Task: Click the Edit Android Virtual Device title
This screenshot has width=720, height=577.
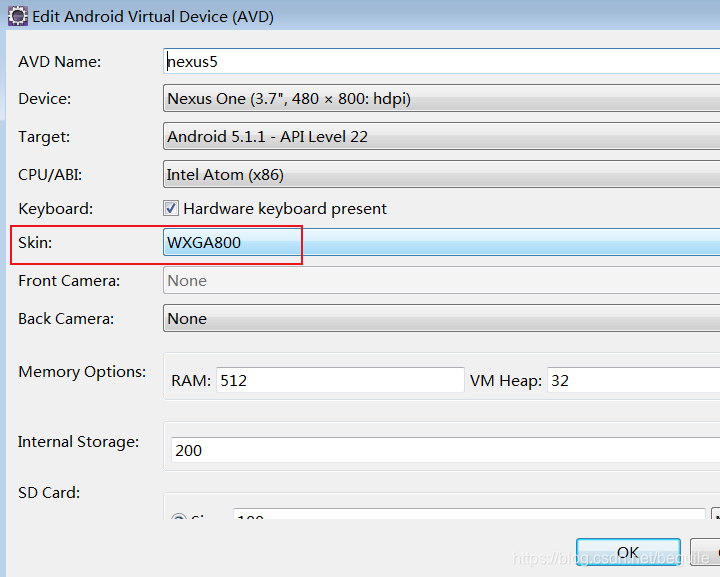Action: click(153, 17)
